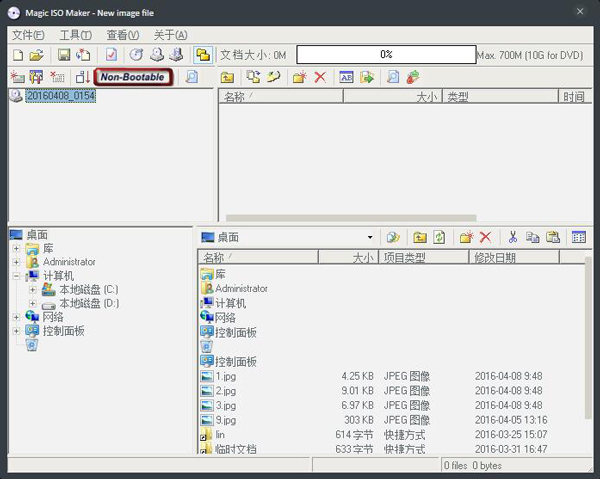Click the horizontal scrollbar in image file list
The width and height of the screenshot is (600, 479).
351,218
